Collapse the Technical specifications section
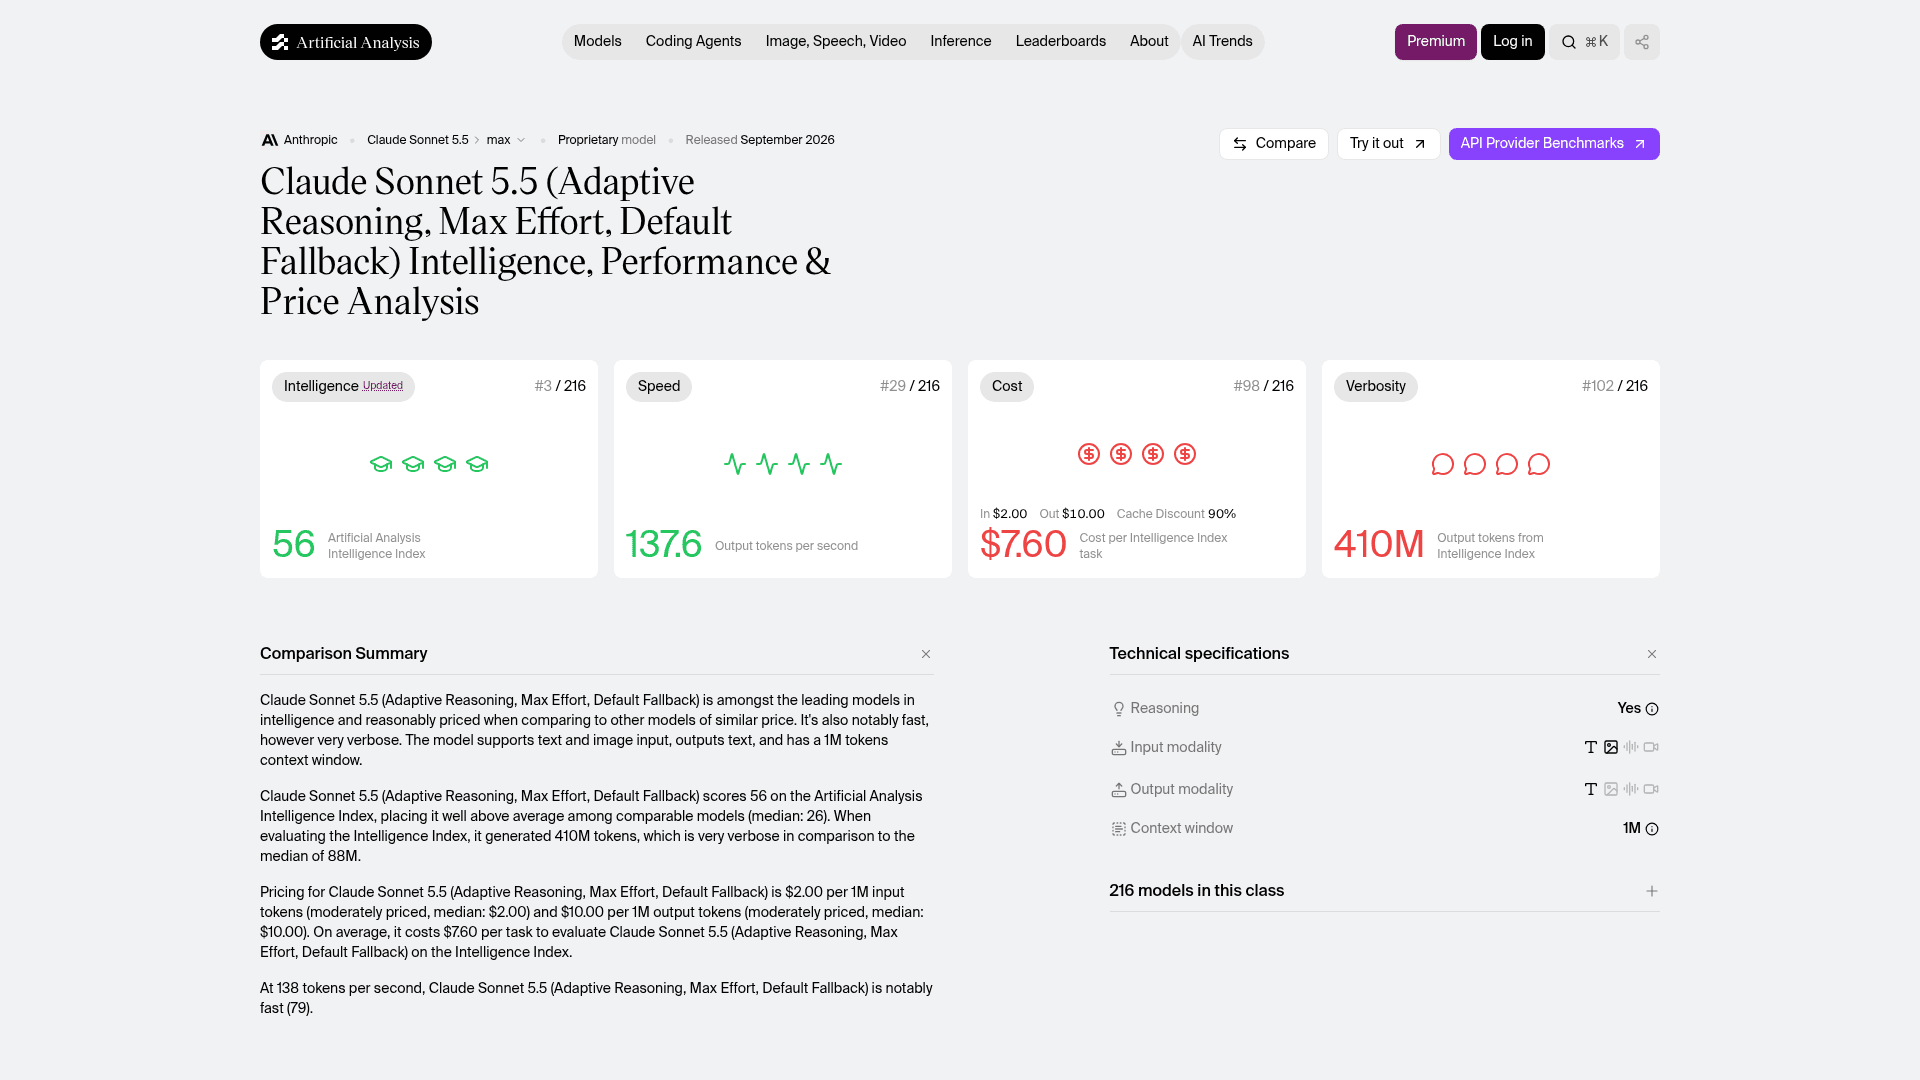The image size is (1920, 1080). (x=1652, y=654)
